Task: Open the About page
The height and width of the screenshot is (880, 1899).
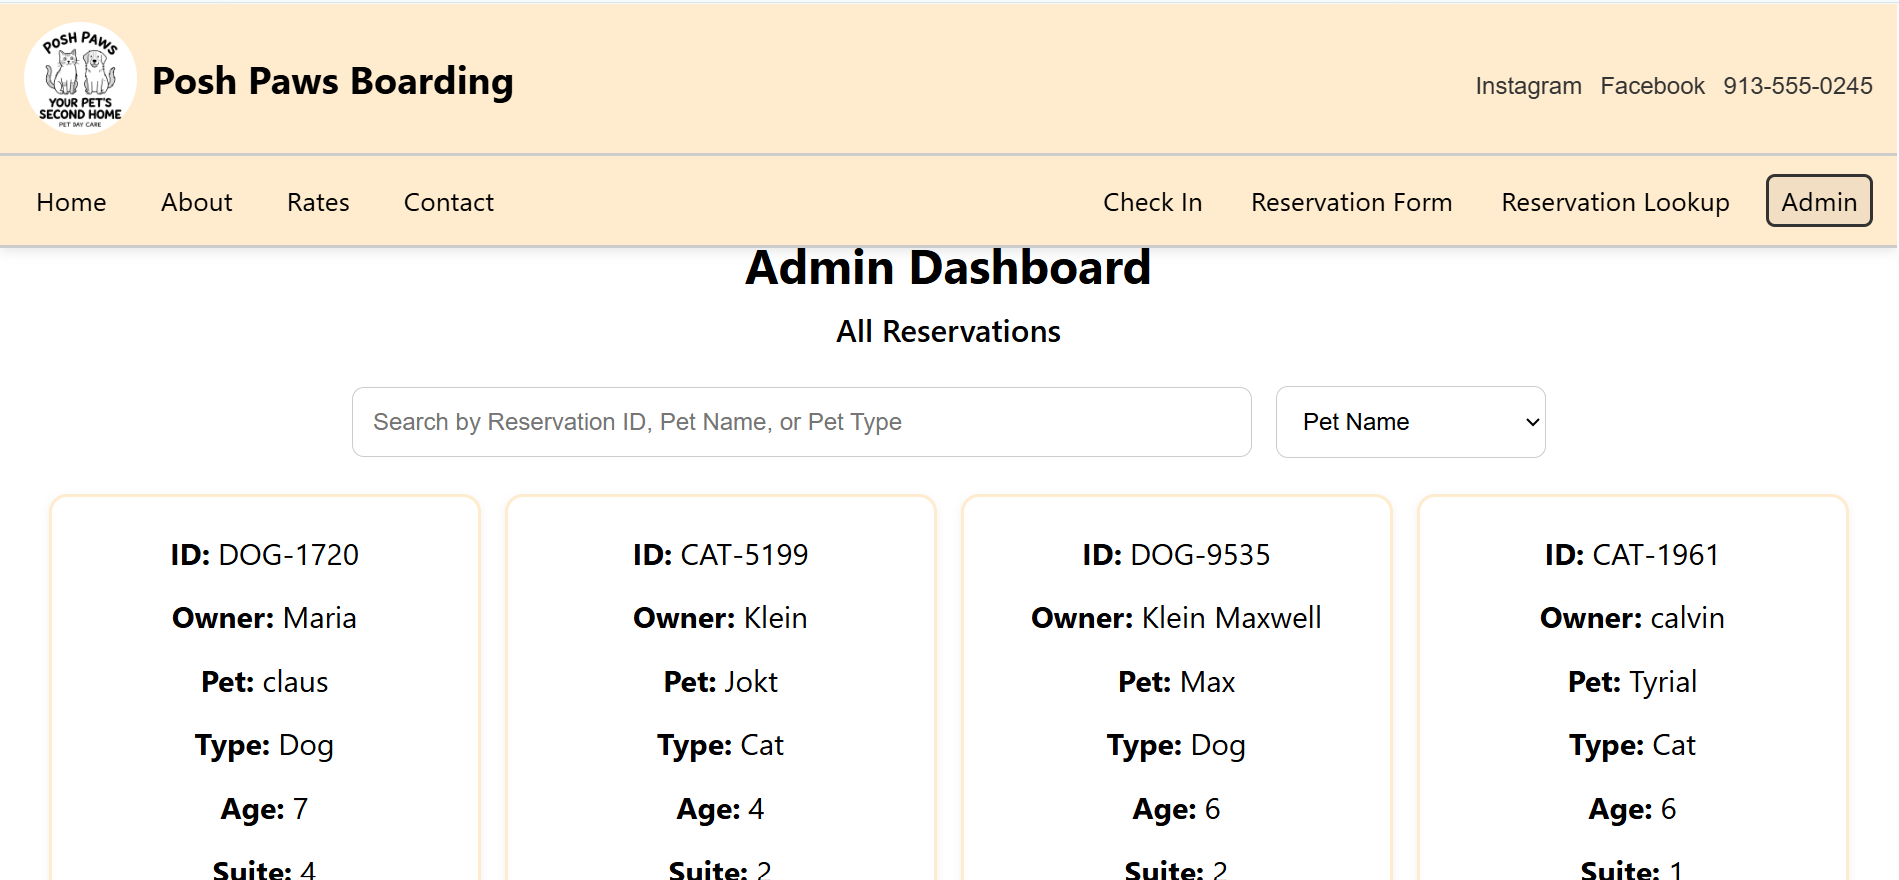Action: (196, 202)
